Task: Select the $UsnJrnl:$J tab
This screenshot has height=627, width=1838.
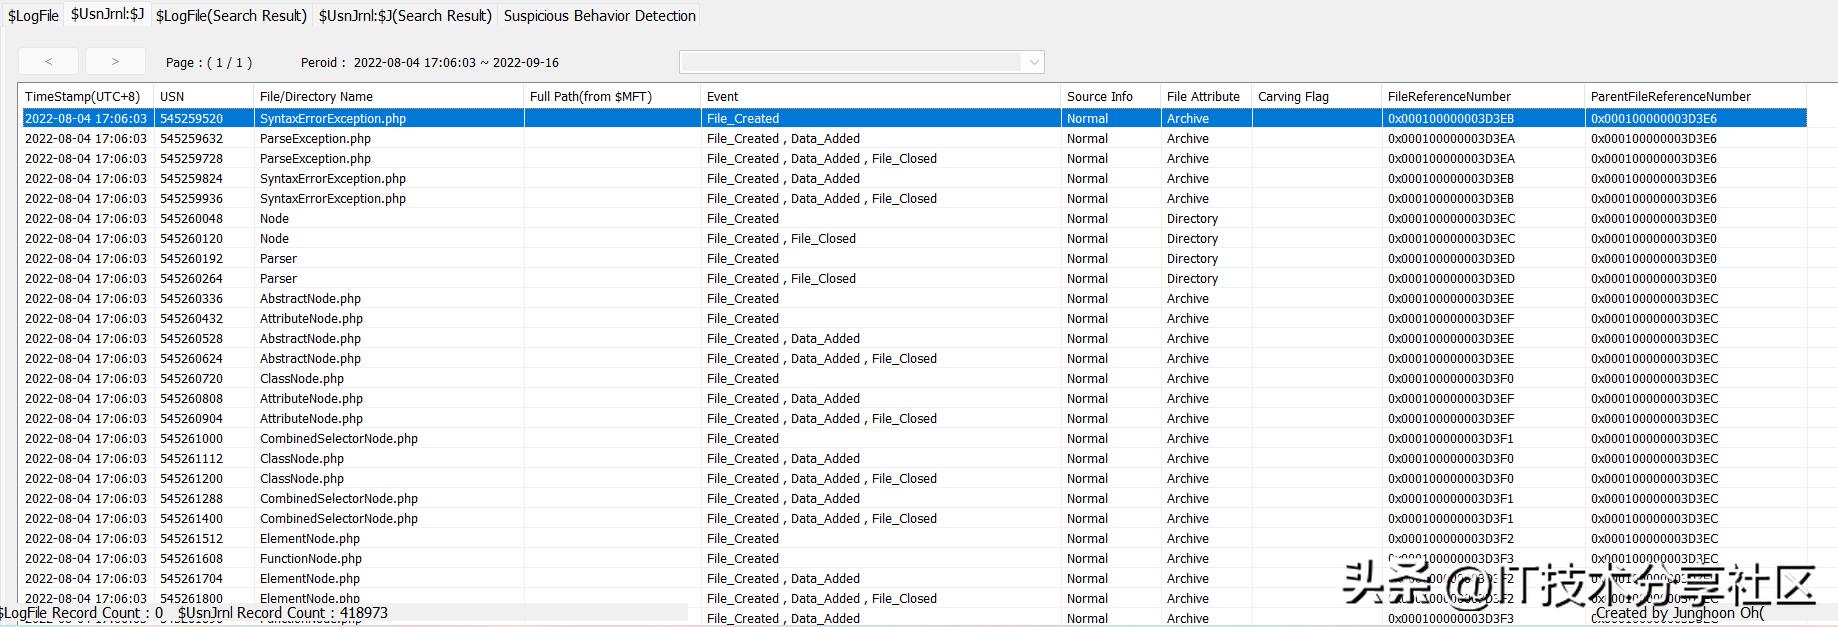Action: pyautogui.click(x=107, y=15)
